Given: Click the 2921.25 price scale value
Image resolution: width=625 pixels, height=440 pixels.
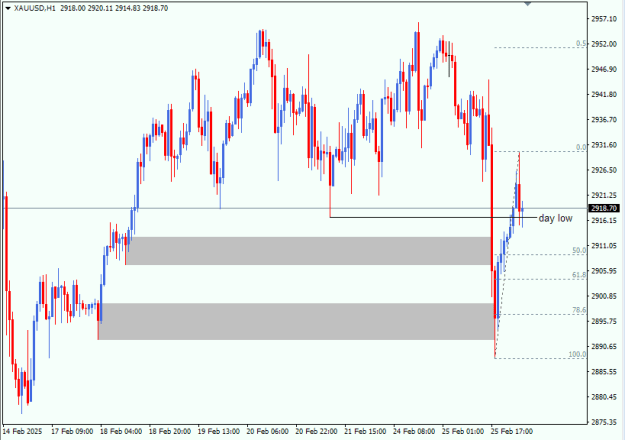Looking at the screenshot, I should pos(604,195).
